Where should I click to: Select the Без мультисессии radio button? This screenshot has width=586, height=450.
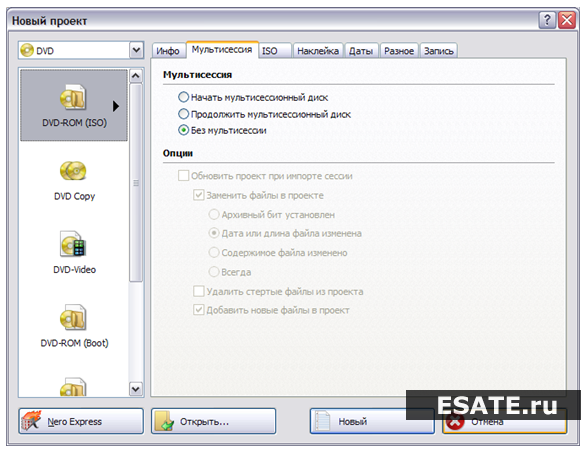(183, 130)
